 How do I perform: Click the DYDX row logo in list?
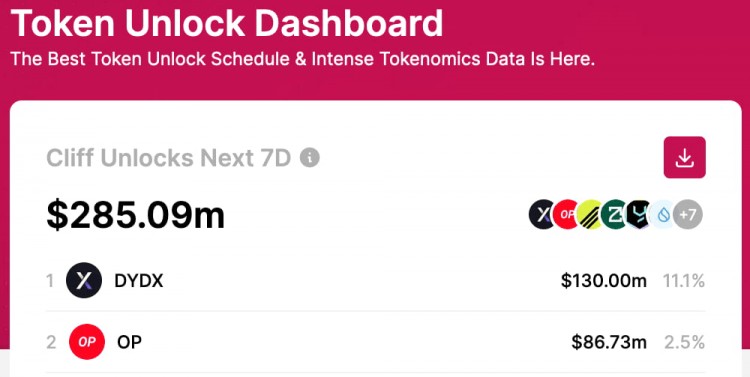click(x=84, y=280)
